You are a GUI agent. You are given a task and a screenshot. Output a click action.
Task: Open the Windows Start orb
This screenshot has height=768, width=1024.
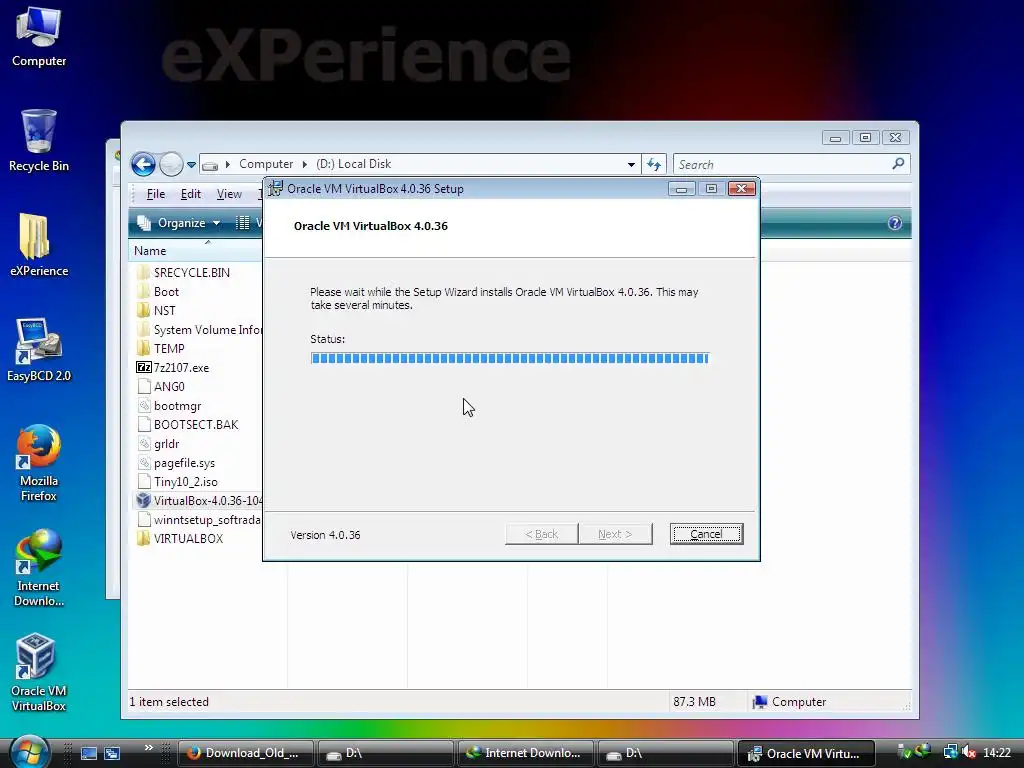coord(29,752)
